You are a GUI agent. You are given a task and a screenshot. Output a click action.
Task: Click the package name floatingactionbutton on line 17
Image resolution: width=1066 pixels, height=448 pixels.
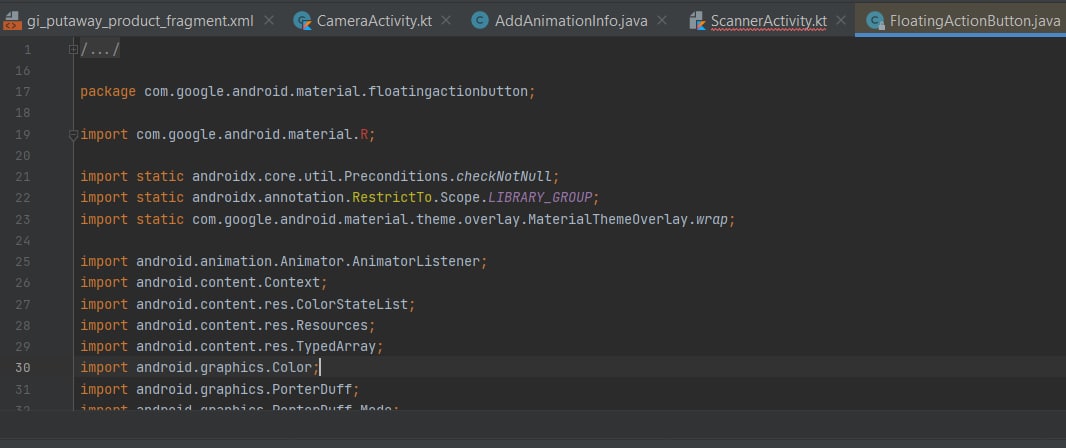447,92
